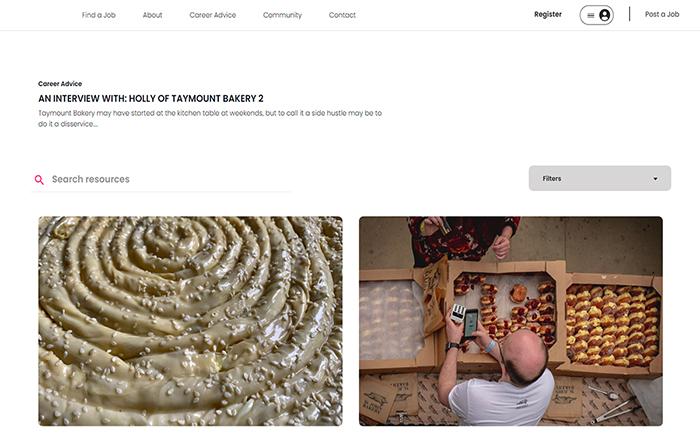Click the Taymount Bakery article excerpt text

click(x=210, y=118)
